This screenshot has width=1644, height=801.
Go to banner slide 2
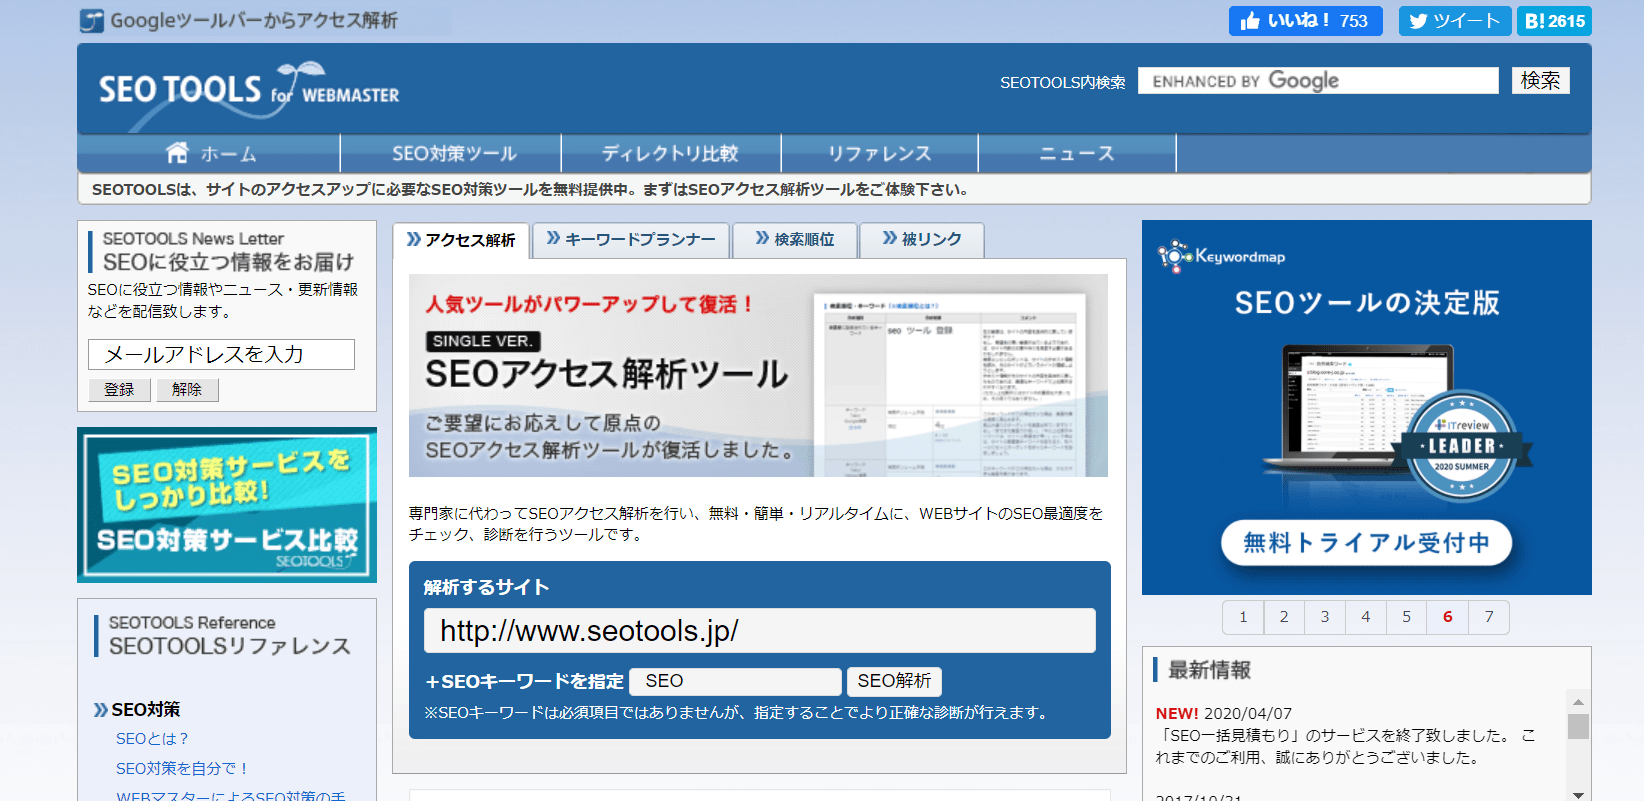tap(1284, 617)
